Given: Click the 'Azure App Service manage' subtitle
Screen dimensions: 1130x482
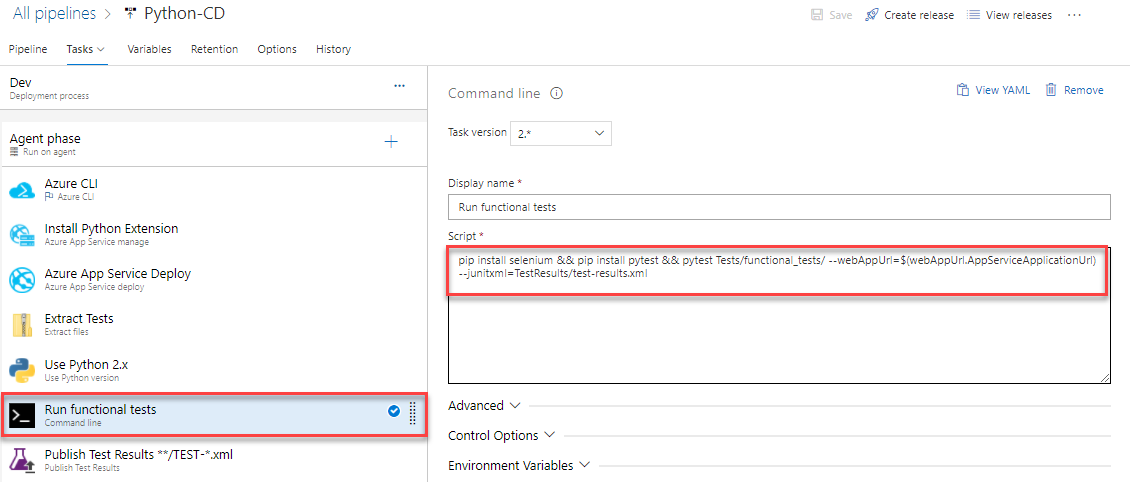Looking at the screenshot, I should point(97,242).
